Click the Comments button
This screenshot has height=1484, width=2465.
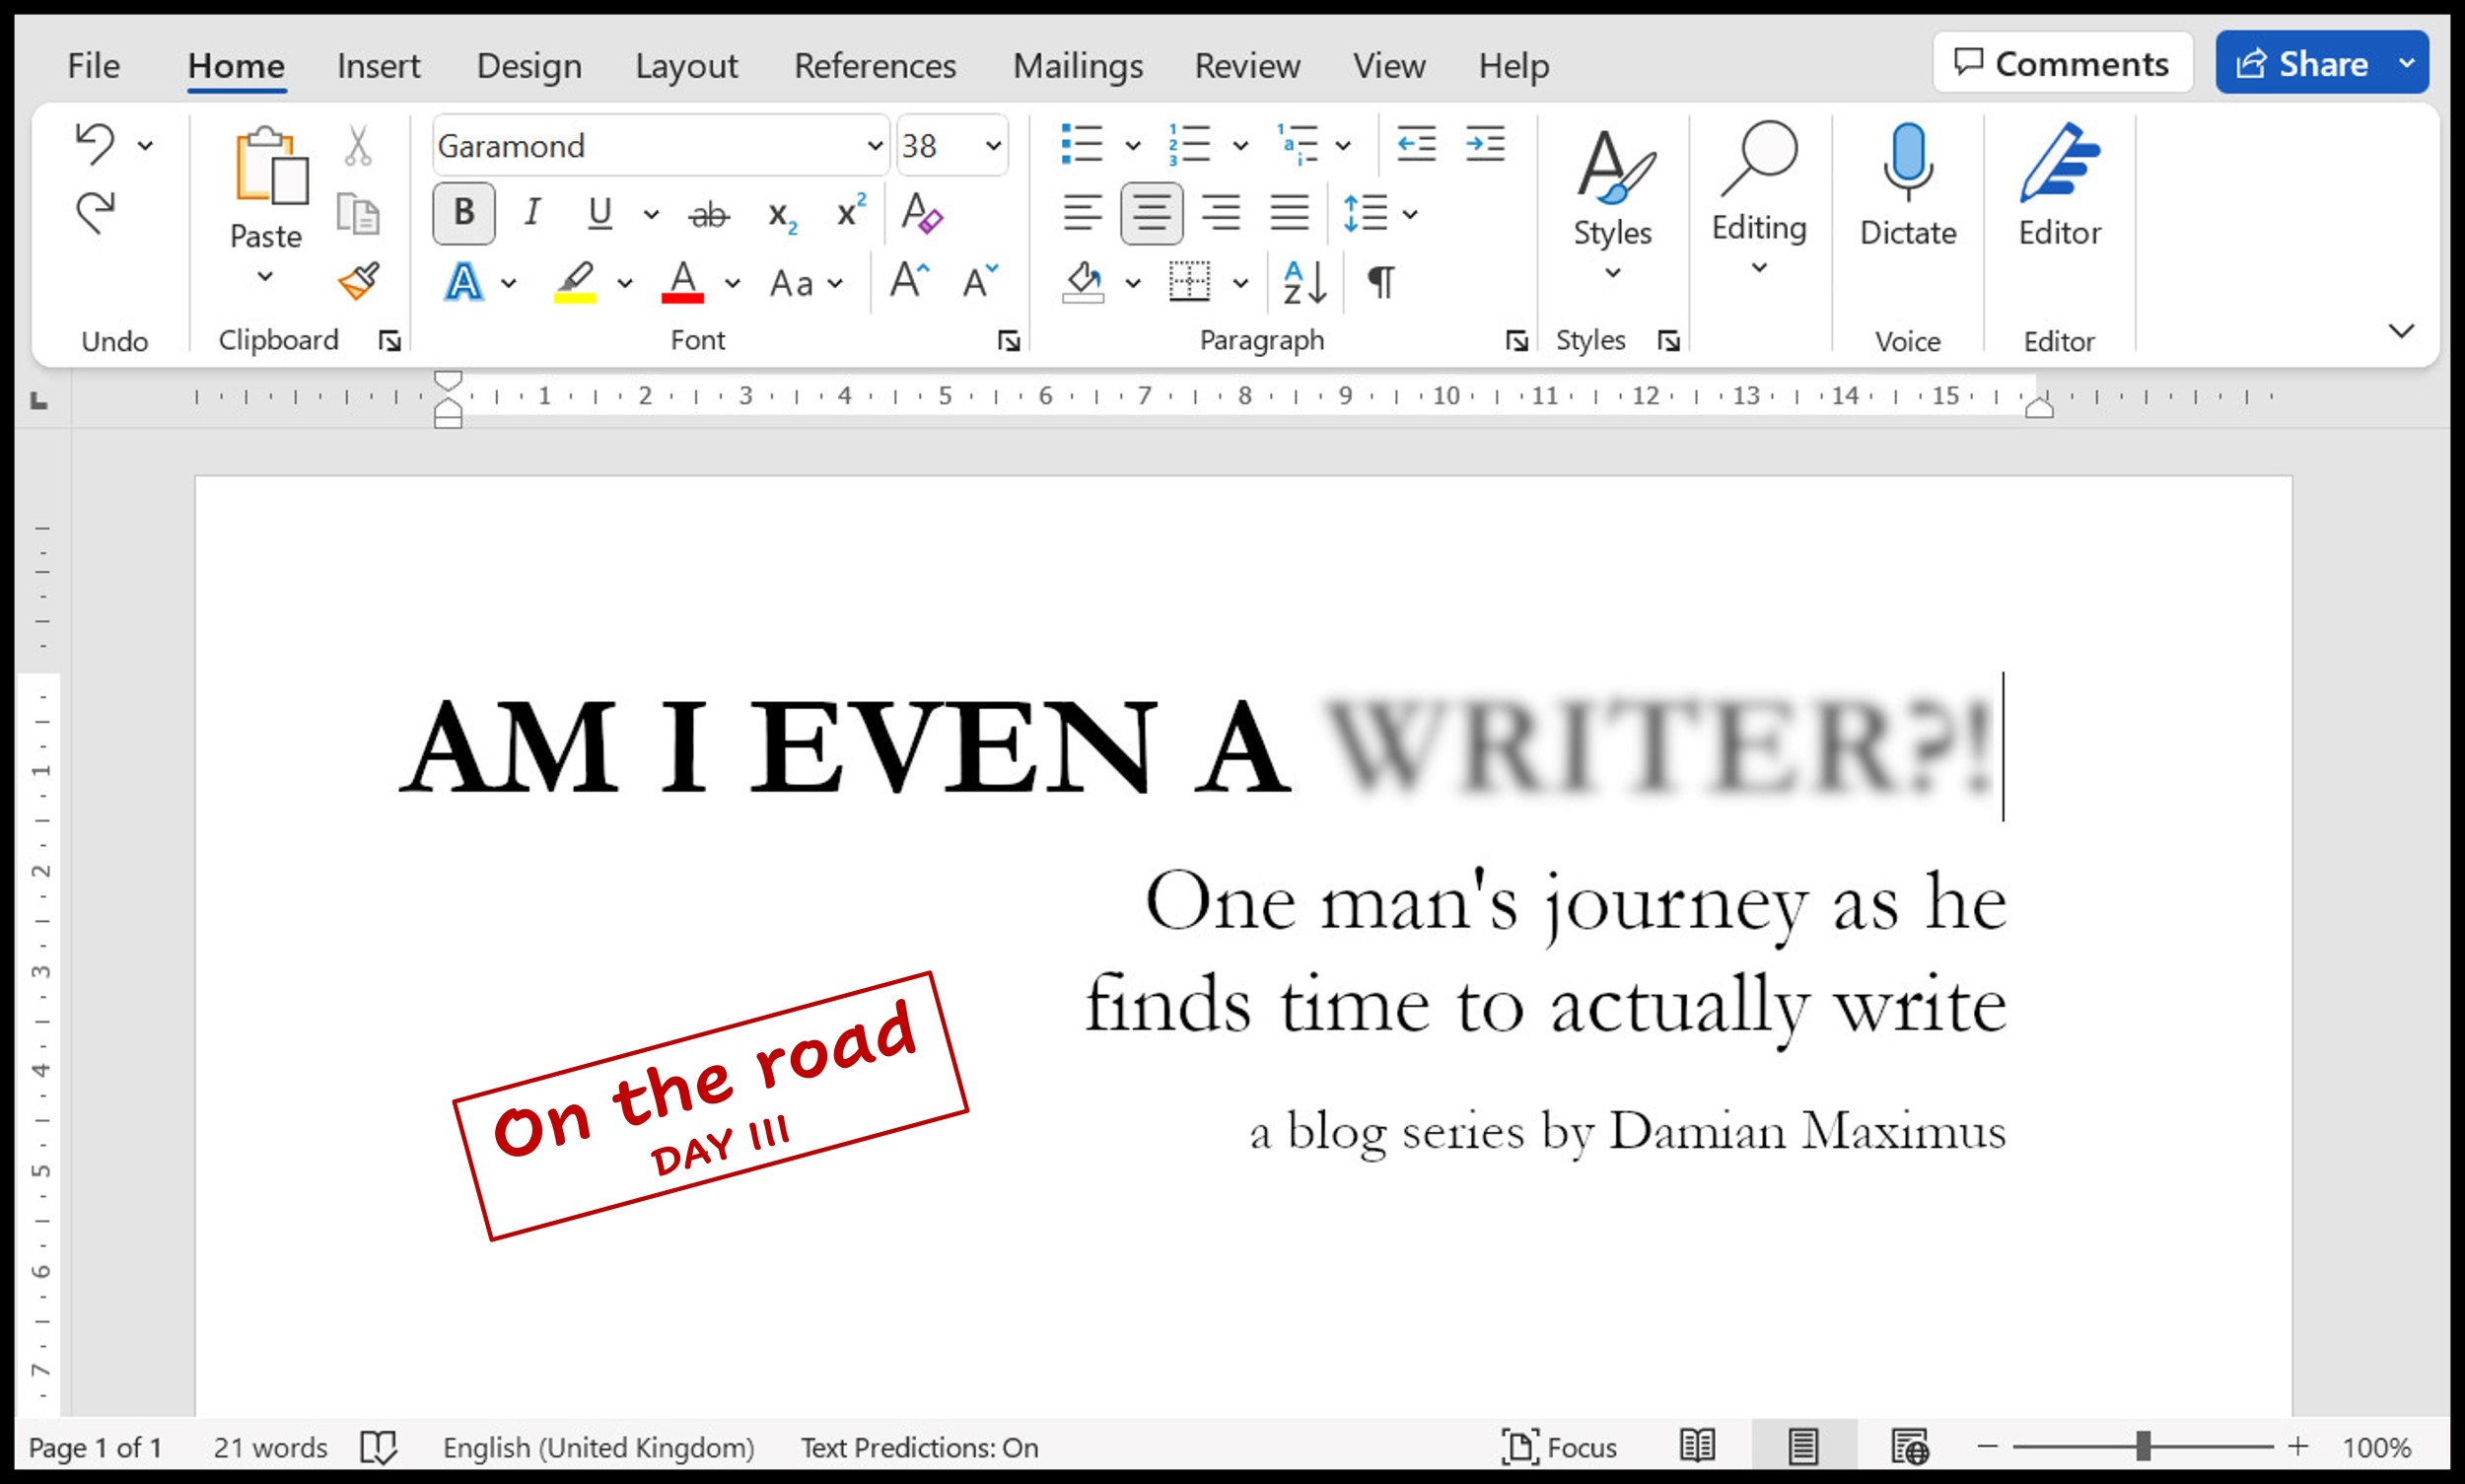click(x=2062, y=63)
